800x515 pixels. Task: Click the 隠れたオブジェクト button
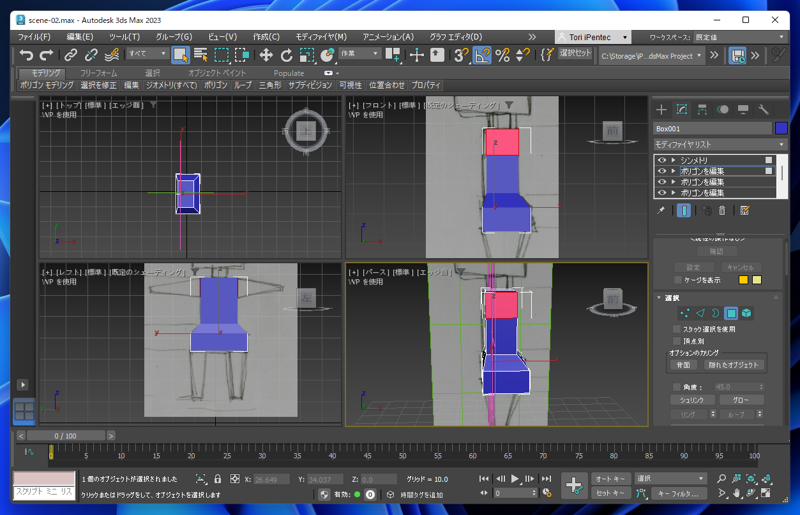click(x=734, y=365)
